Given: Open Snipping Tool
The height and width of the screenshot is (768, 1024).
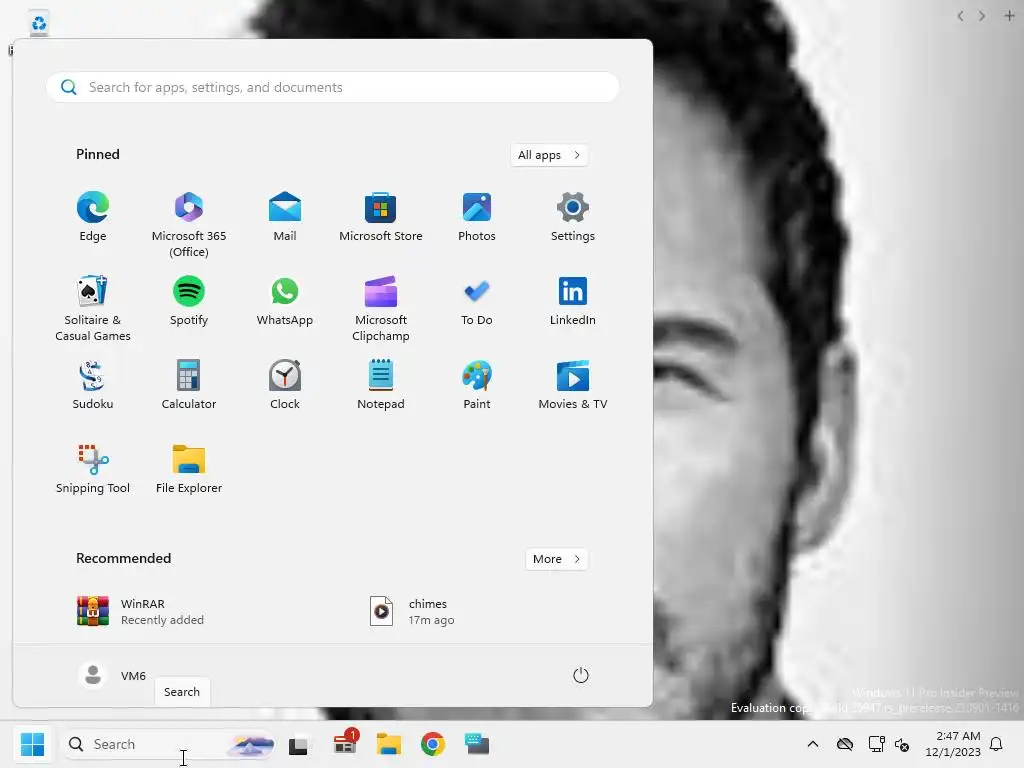Looking at the screenshot, I should (x=93, y=469).
